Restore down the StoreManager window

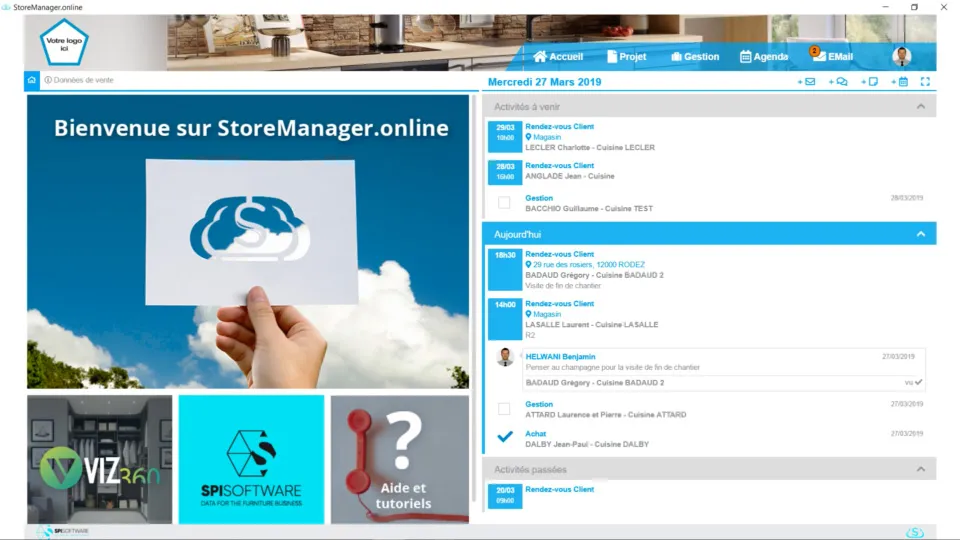(914, 7)
